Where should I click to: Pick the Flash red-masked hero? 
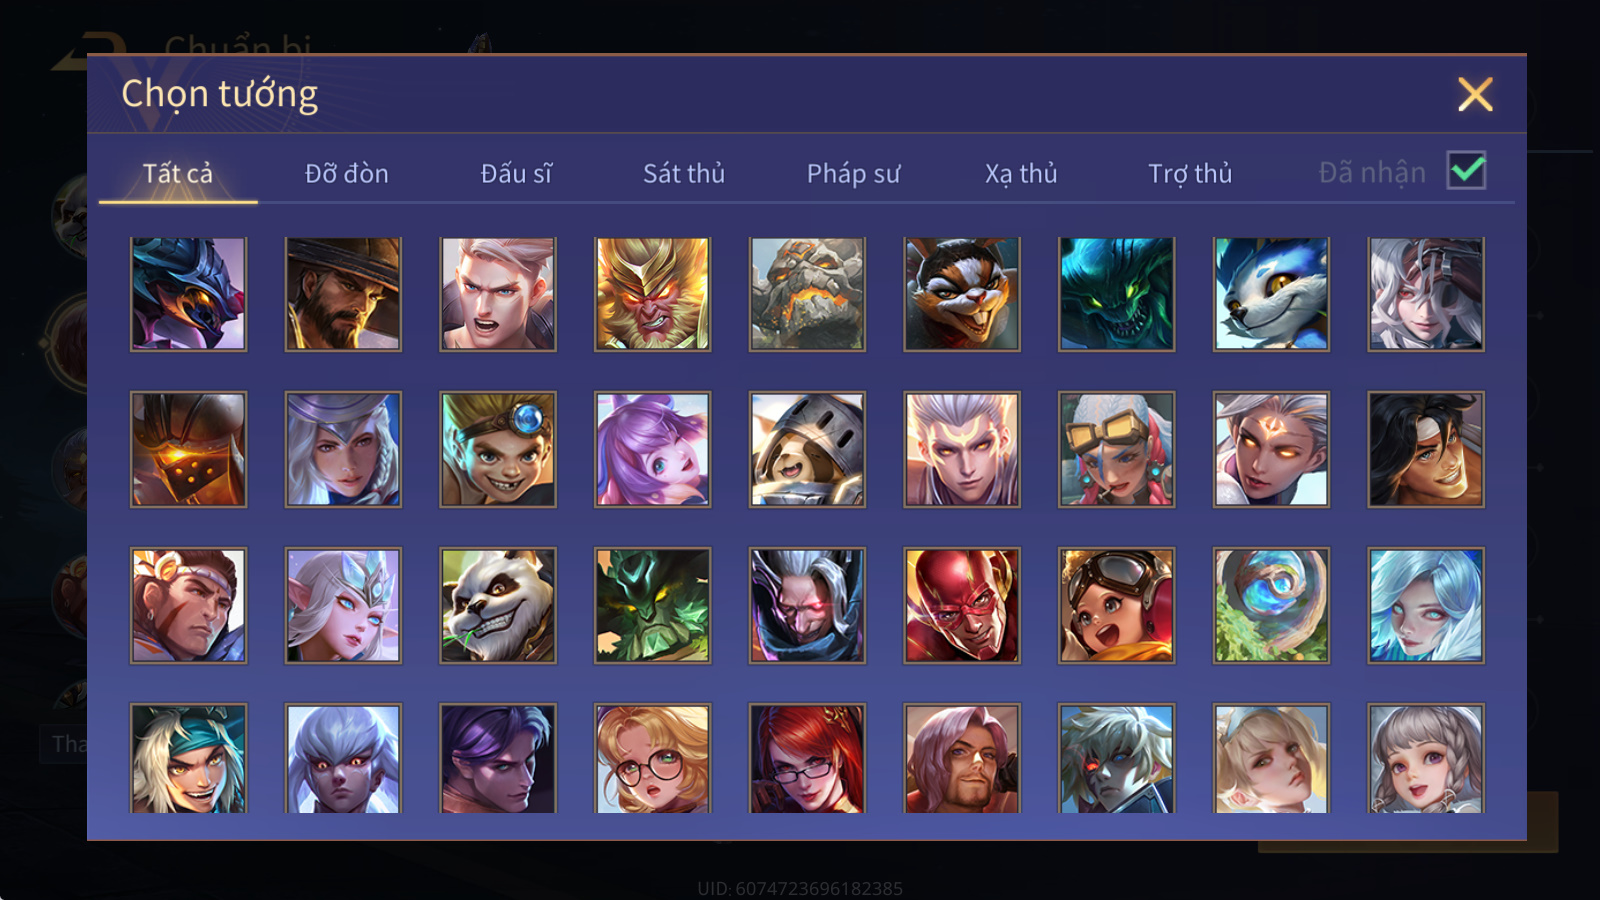tap(962, 605)
